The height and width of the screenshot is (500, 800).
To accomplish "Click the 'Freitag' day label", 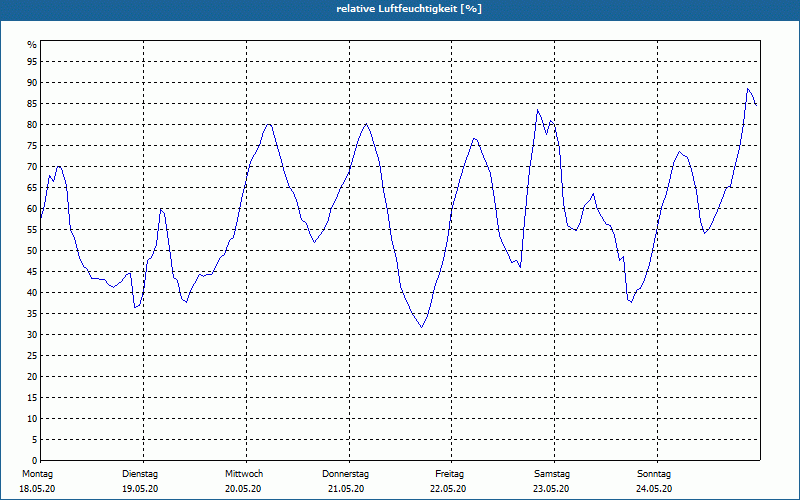I will pyautogui.click(x=449, y=474).
